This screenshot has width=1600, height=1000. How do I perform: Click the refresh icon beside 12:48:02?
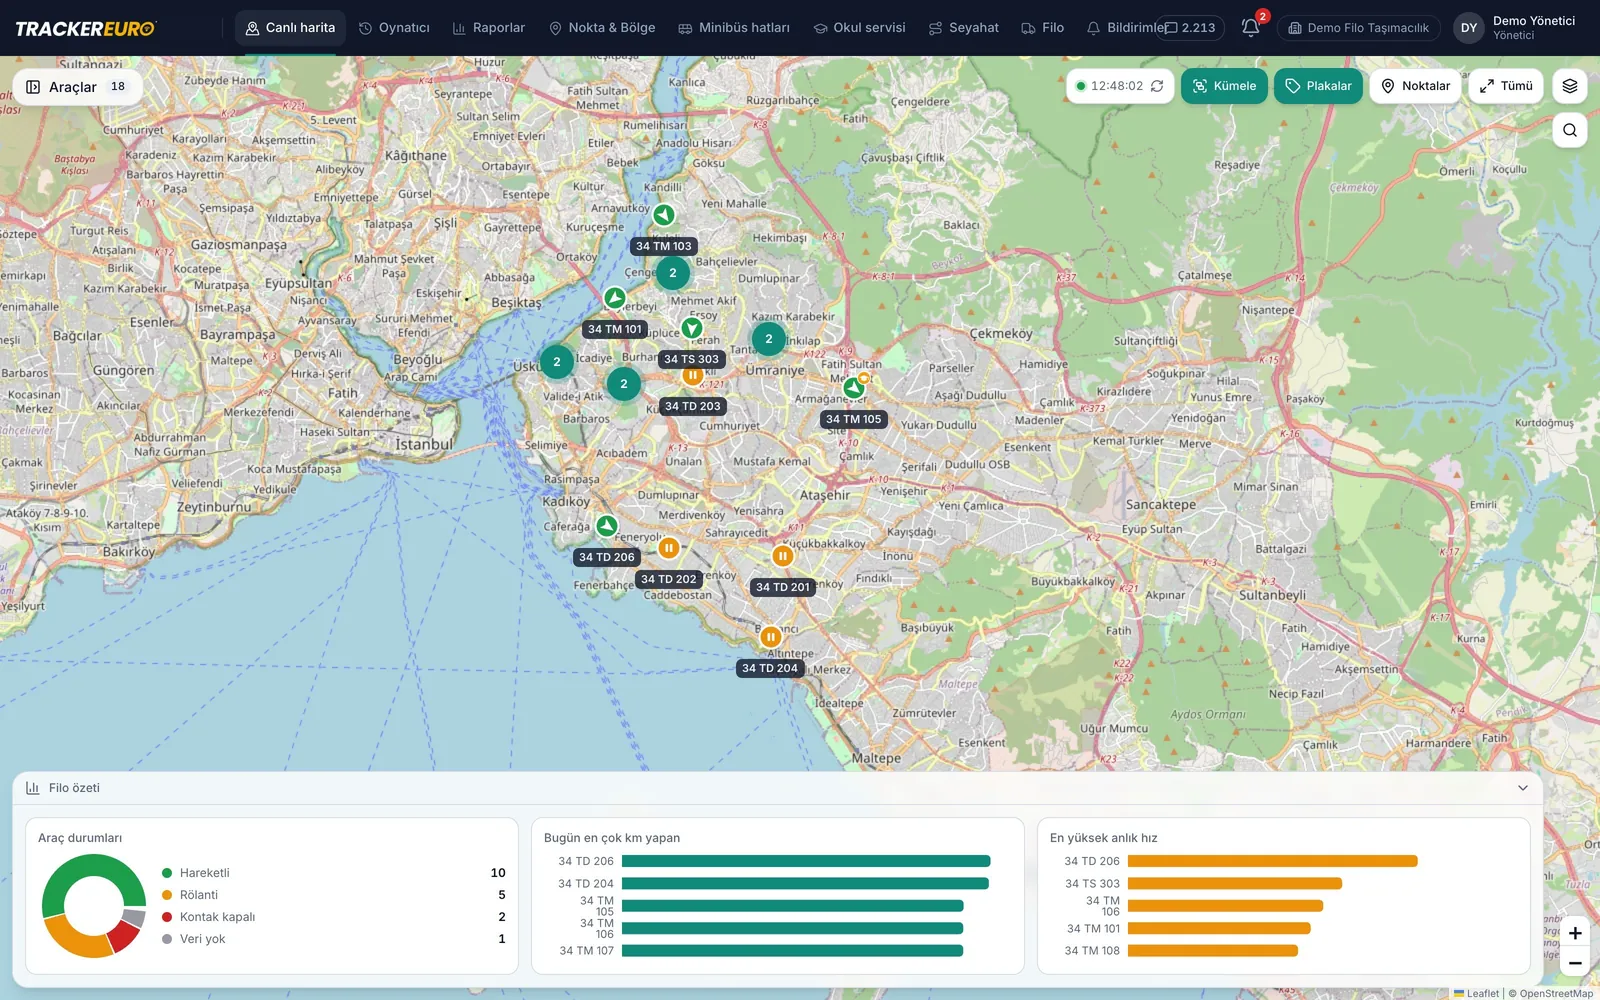(x=1157, y=86)
